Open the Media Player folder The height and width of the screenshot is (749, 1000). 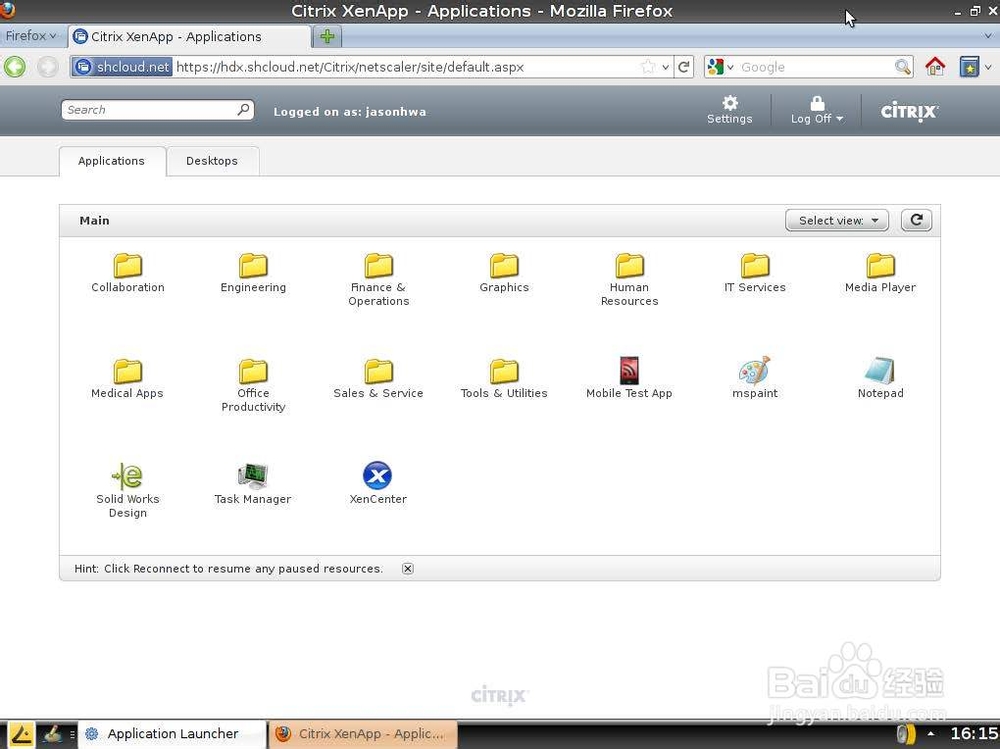880,273
